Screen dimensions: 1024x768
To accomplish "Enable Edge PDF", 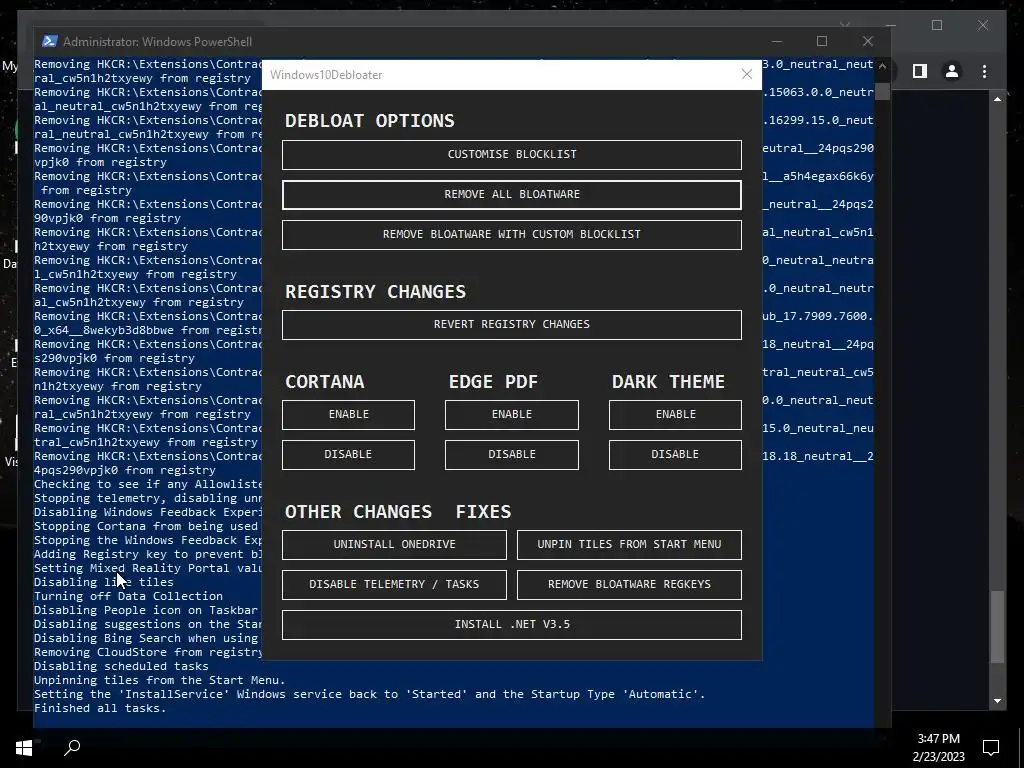I will (511, 415).
